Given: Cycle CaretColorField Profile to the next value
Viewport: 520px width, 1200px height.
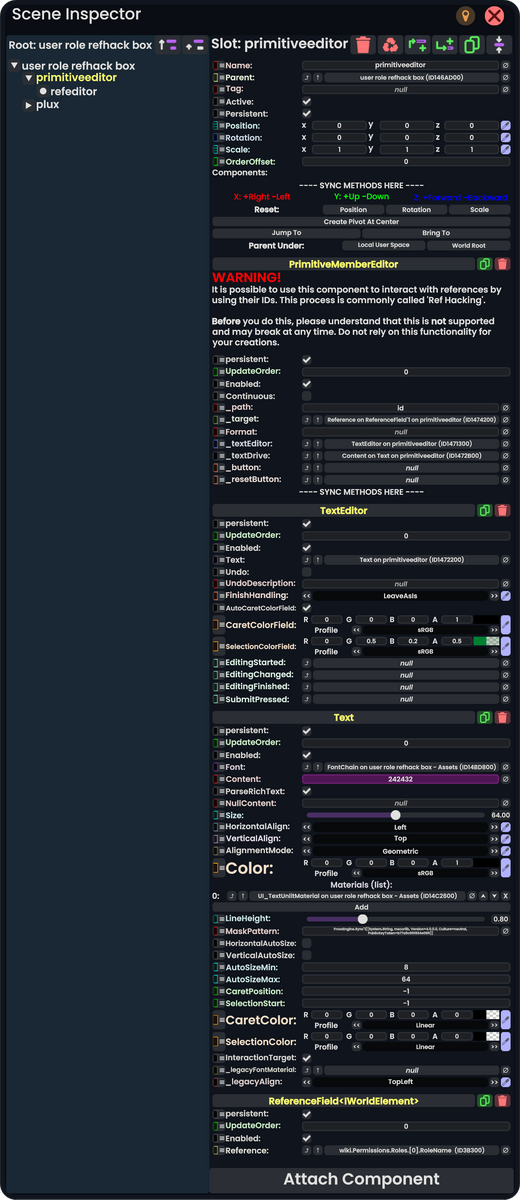Looking at the screenshot, I should click(494, 631).
